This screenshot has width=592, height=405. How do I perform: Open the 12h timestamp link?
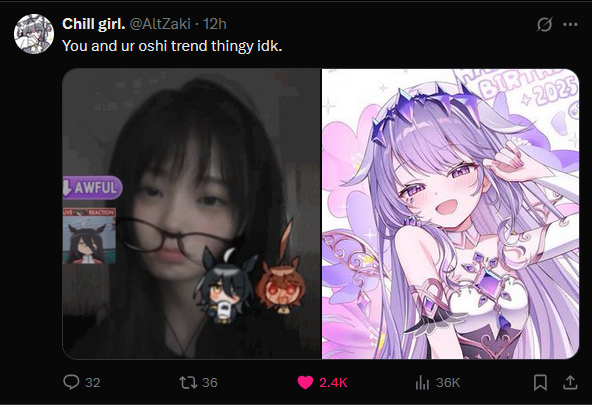[x=215, y=24]
